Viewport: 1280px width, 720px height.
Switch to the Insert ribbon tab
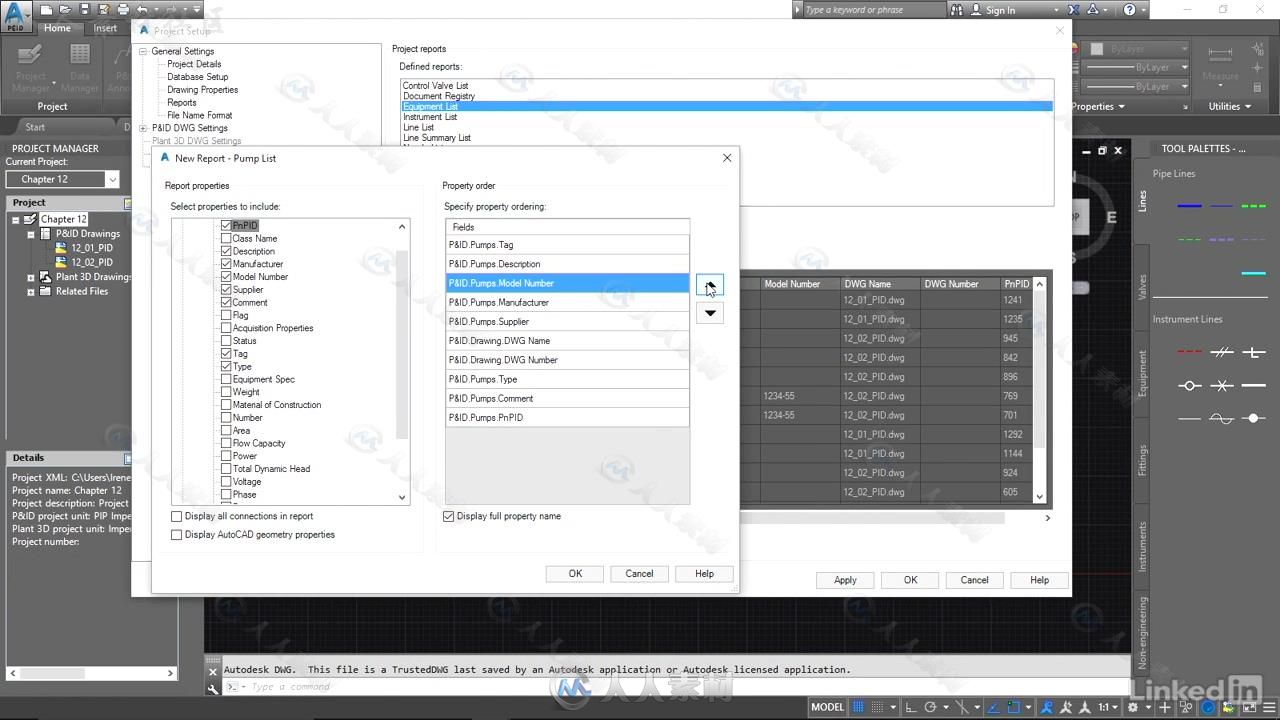pyautogui.click(x=105, y=28)
